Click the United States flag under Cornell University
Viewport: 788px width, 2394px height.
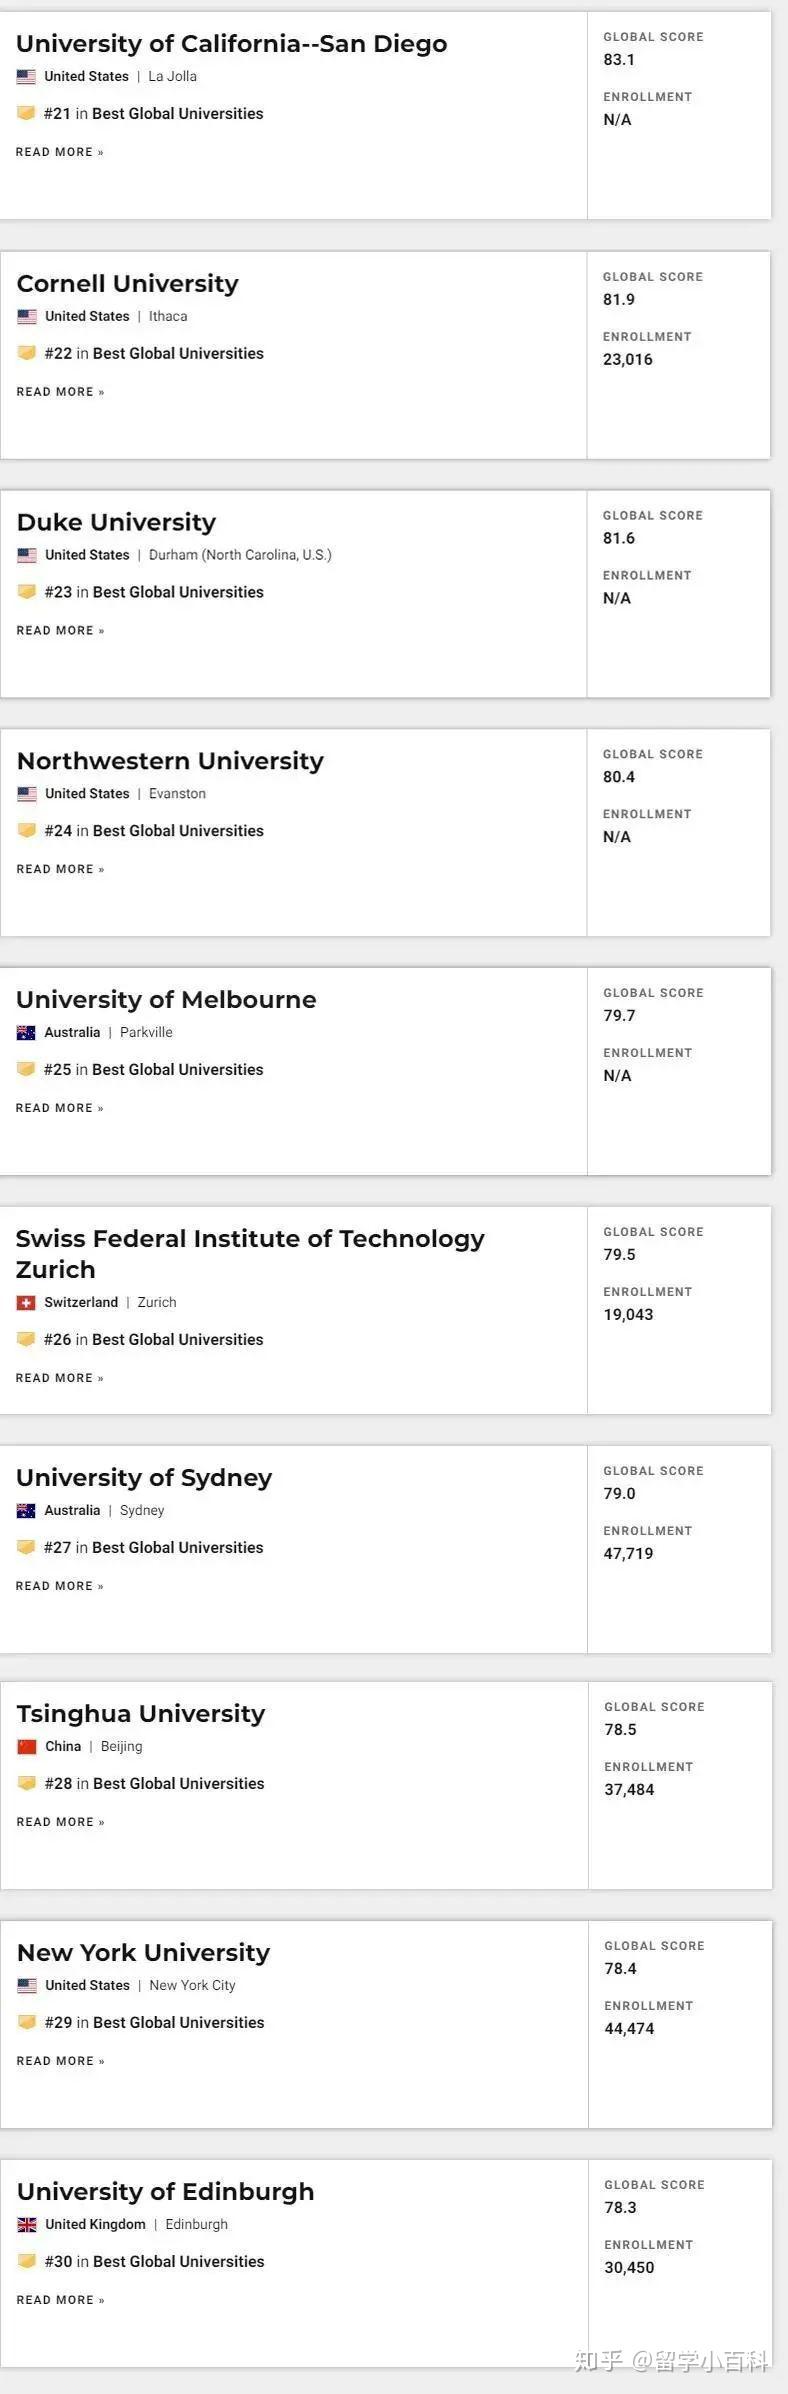coord(27,317)
